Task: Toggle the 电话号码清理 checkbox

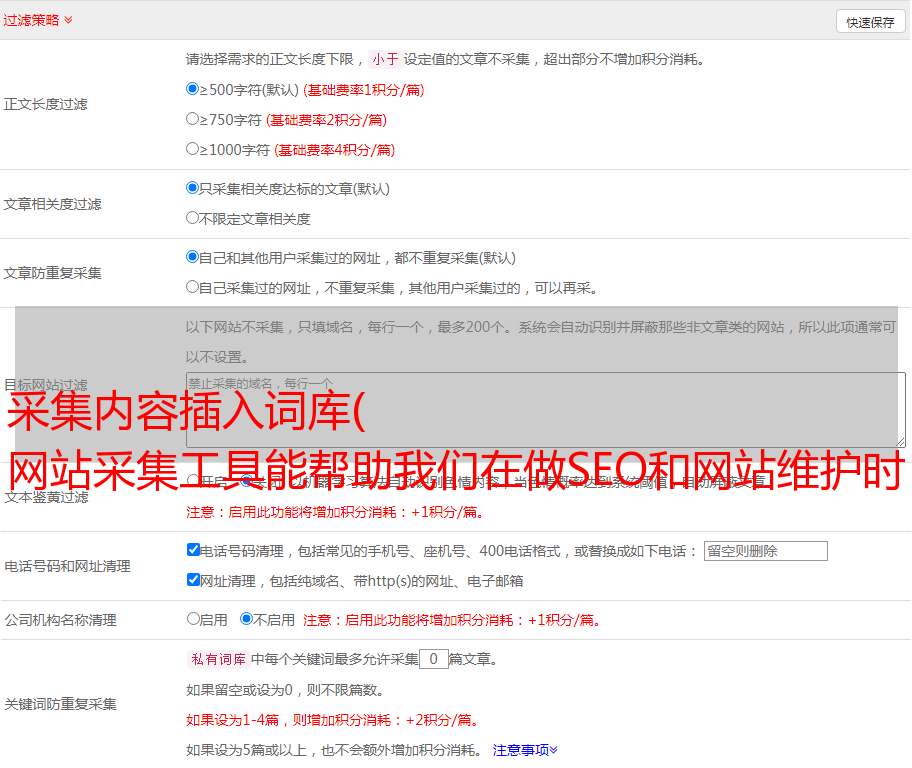Action: (193, 550)
